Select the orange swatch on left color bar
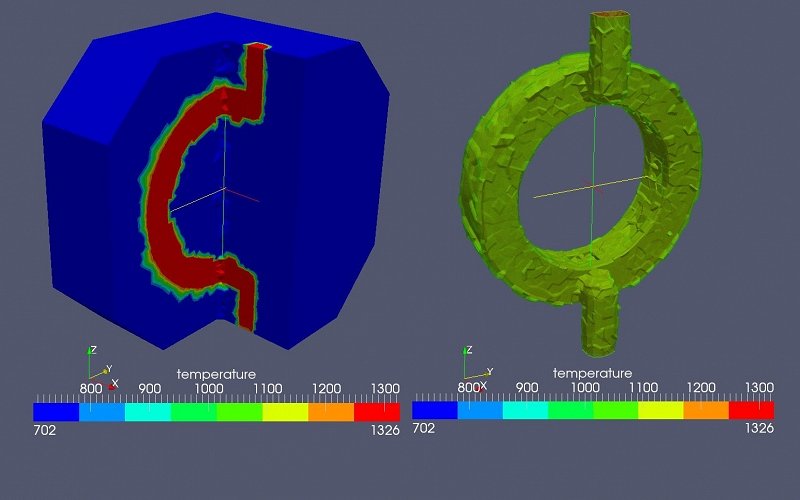This screenshot has width=800, height=500. pyautogui.click(x=331, y=411)
